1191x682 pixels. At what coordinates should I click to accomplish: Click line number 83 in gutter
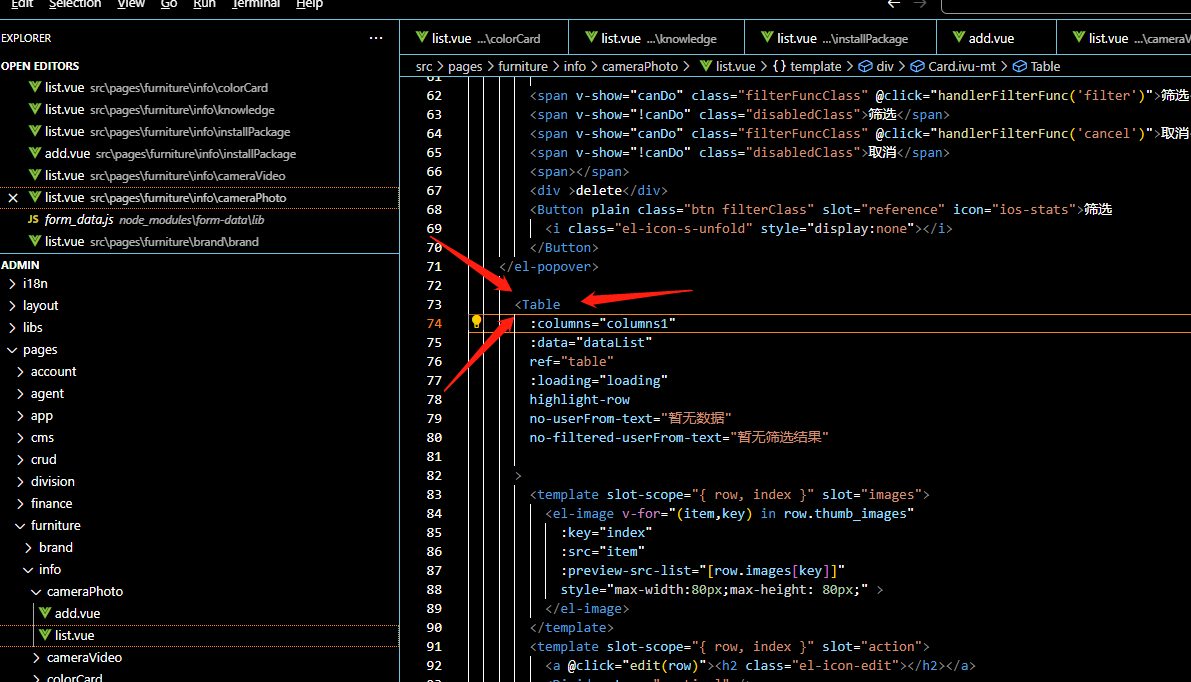tap(434, 495)
